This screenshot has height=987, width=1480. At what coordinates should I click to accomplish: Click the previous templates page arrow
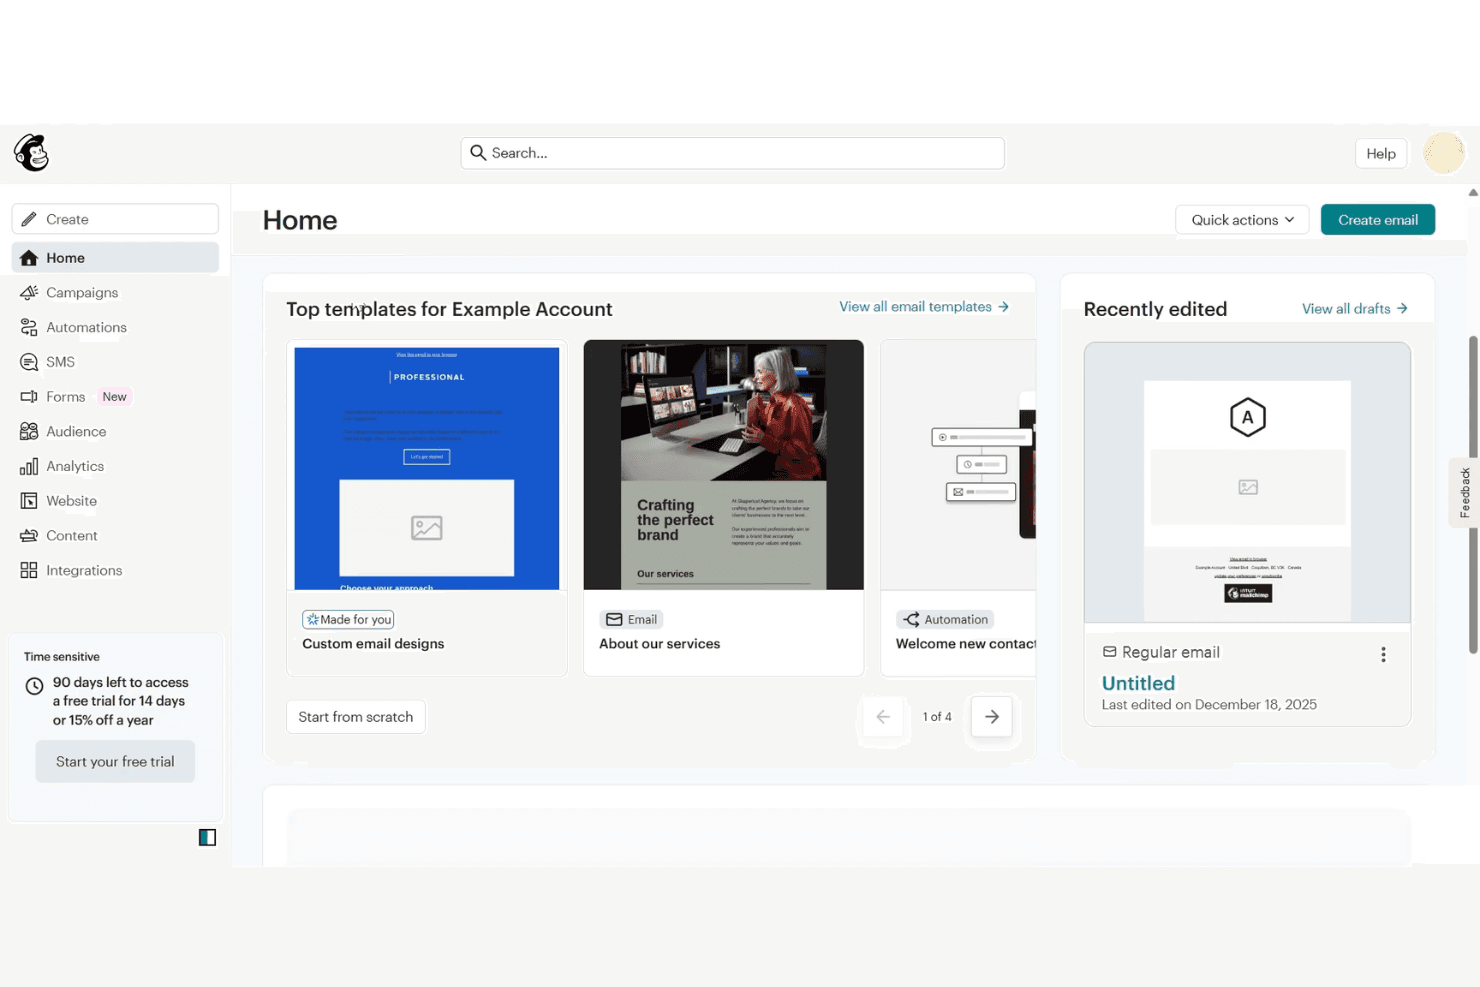point(883,717)
